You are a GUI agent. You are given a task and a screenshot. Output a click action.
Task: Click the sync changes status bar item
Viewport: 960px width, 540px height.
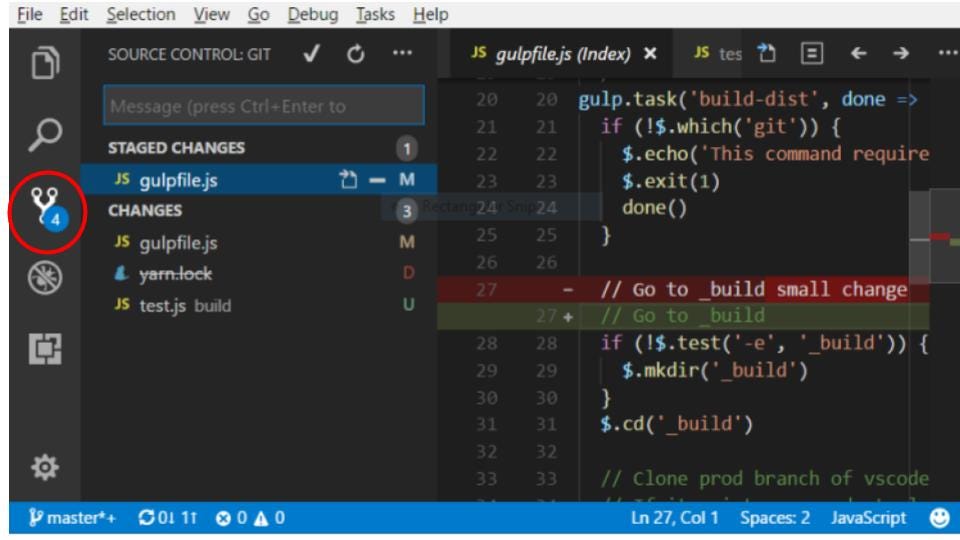click(x=168, y=518)
